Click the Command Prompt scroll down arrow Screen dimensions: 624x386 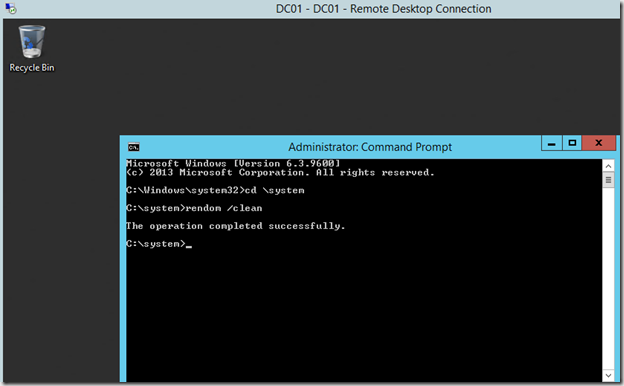608,375
